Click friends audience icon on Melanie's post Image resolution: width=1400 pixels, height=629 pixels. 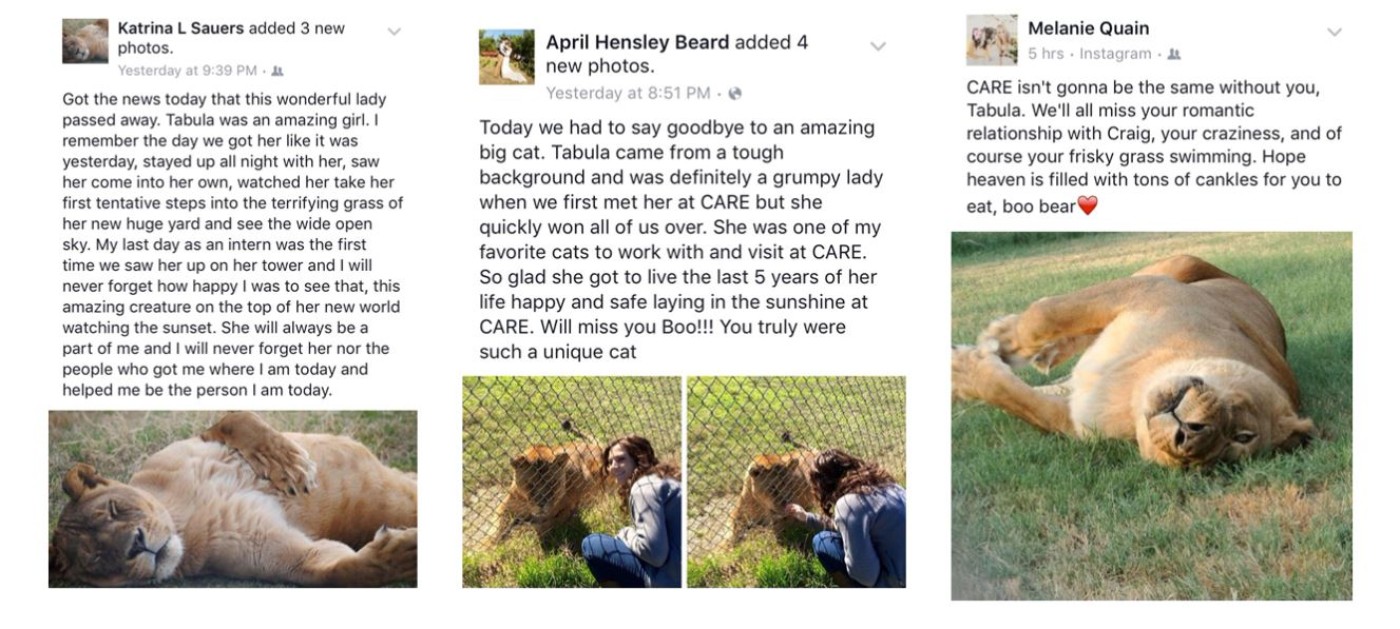(x=1174, y=54)
